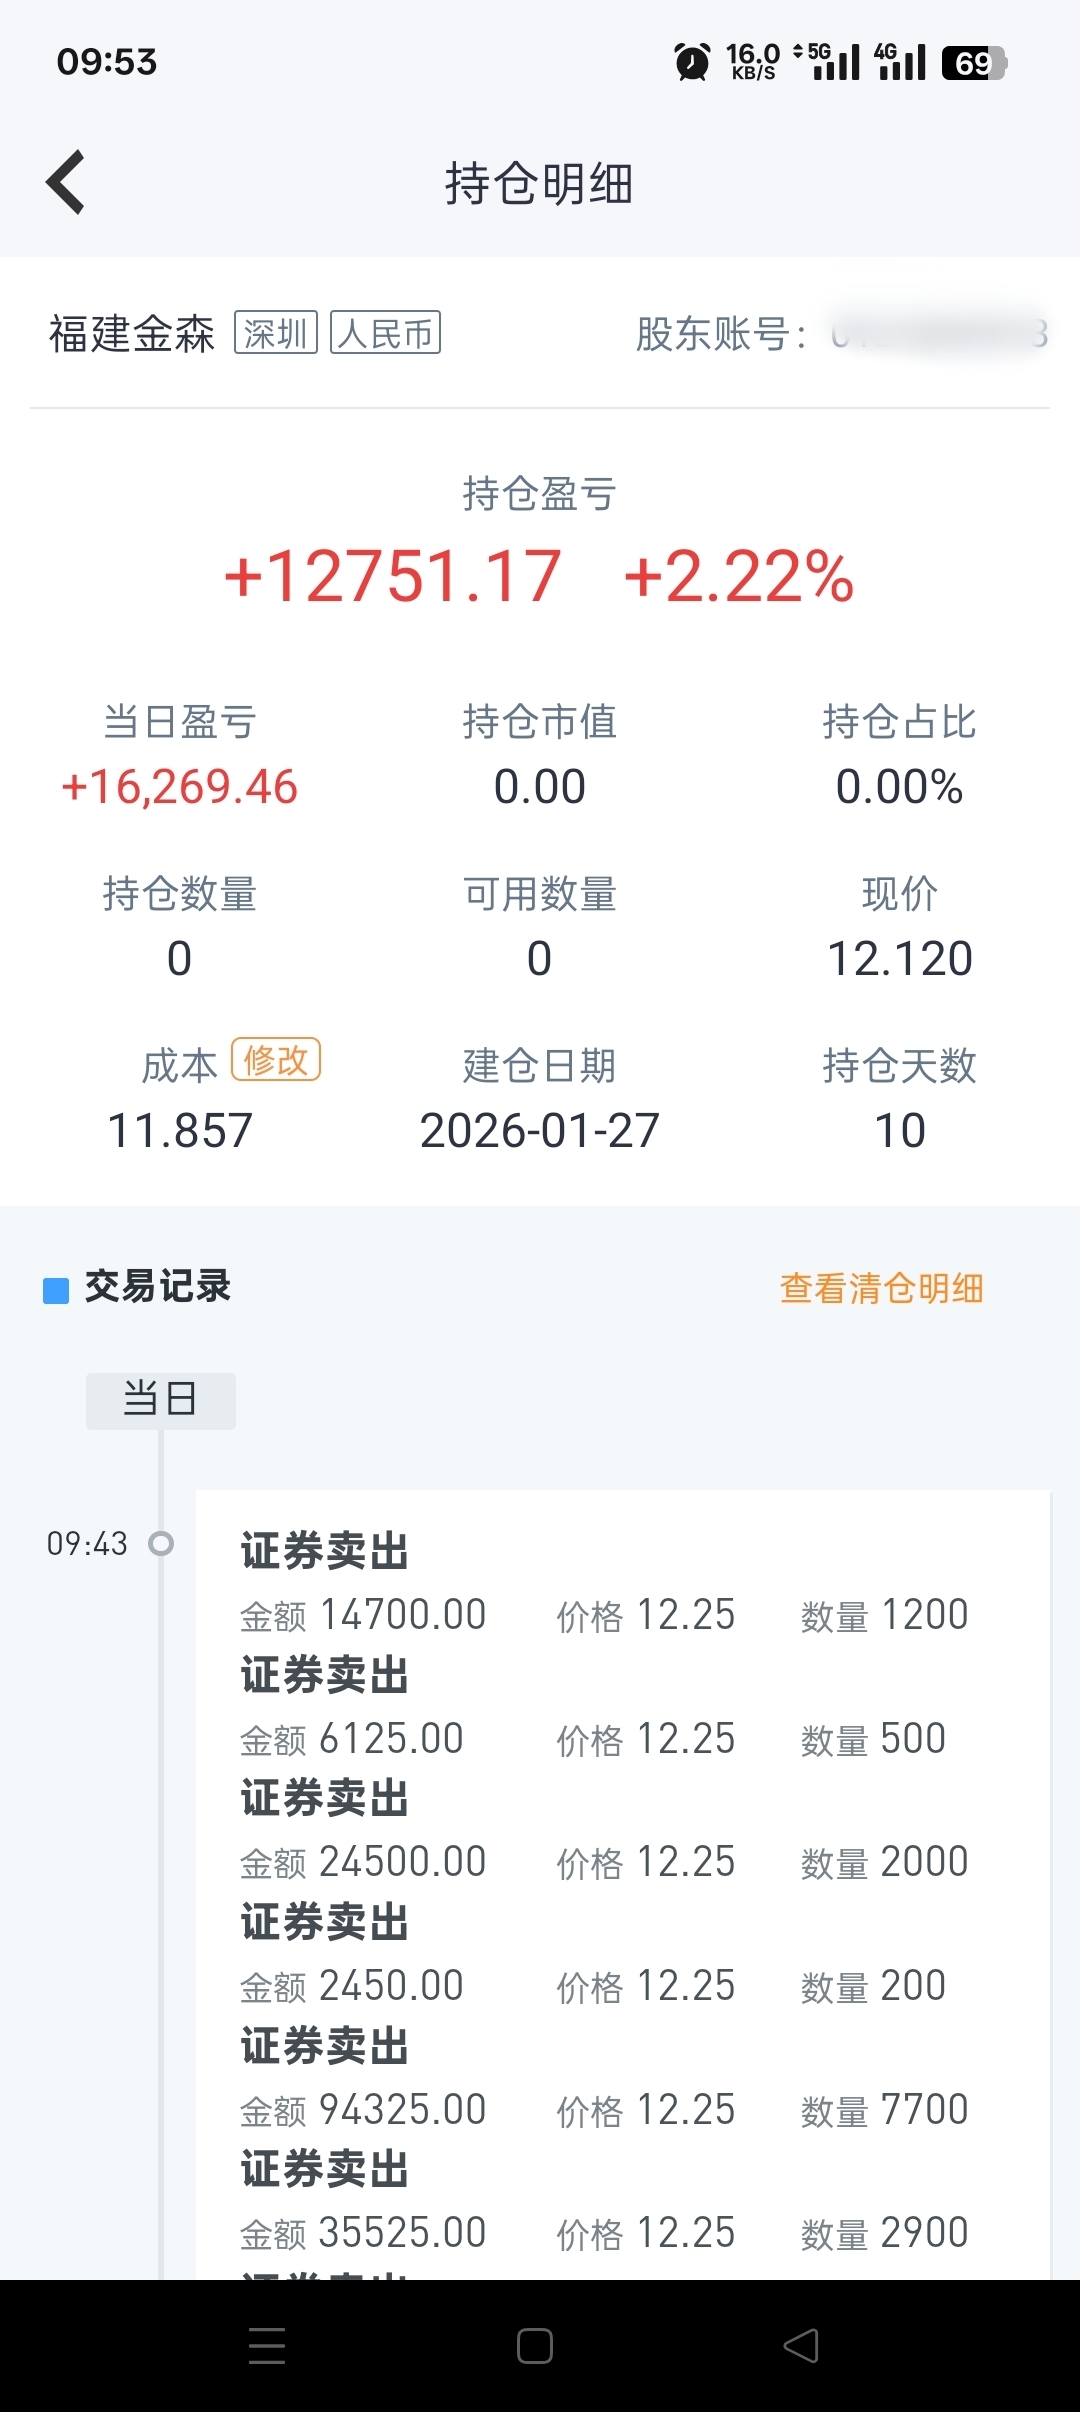Tap the 深圳 market tag
1080x2412 pixels.
[x=276, y=333]
